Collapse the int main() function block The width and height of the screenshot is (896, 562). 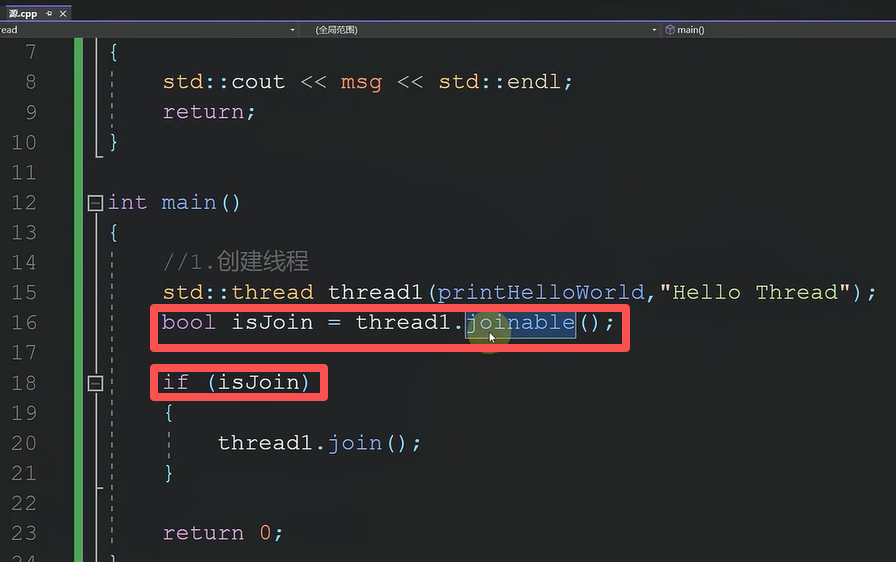95,203
